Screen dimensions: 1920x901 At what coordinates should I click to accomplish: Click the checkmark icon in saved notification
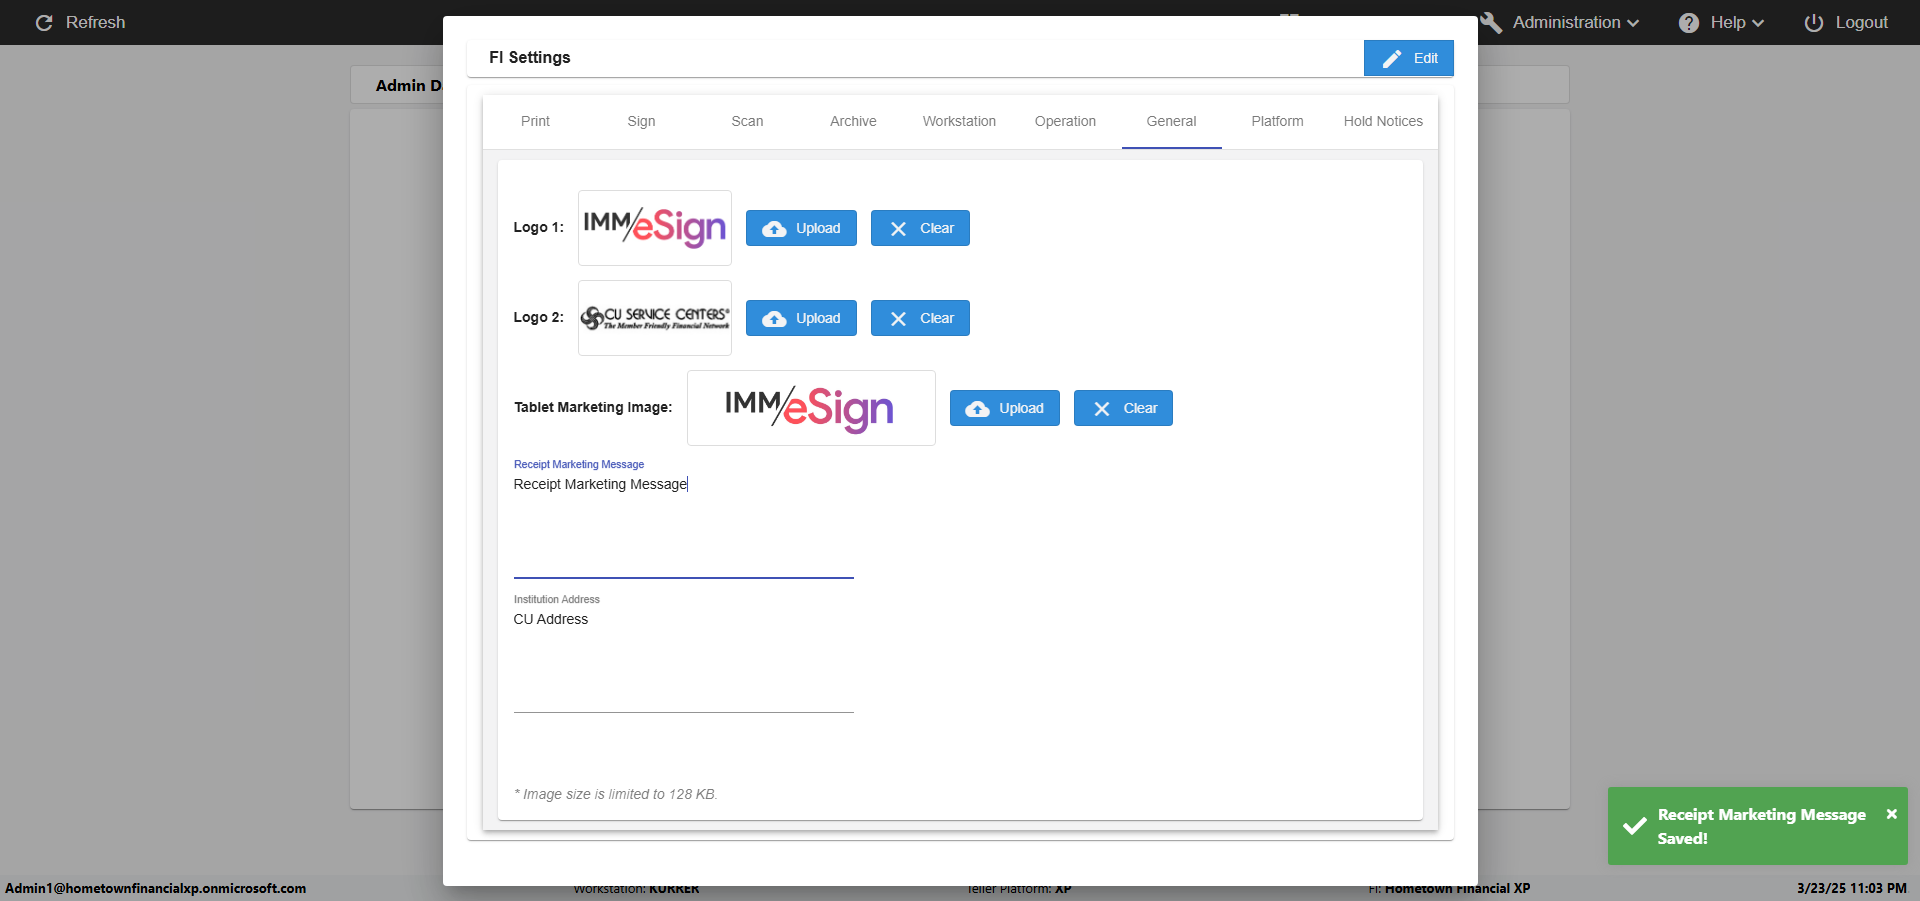coord(1635,826)
